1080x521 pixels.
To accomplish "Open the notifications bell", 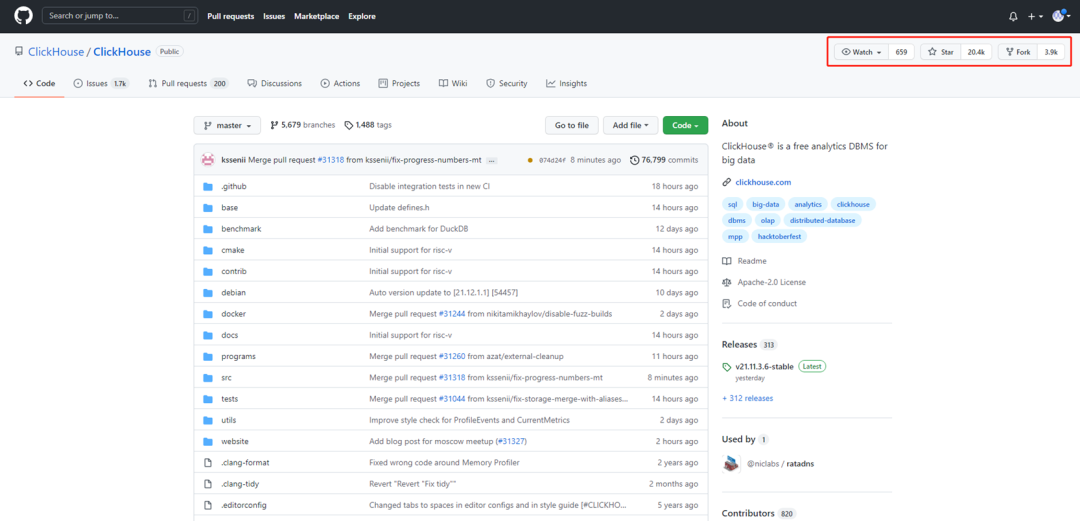I will pyautogui.click(x=1013, y=16).
